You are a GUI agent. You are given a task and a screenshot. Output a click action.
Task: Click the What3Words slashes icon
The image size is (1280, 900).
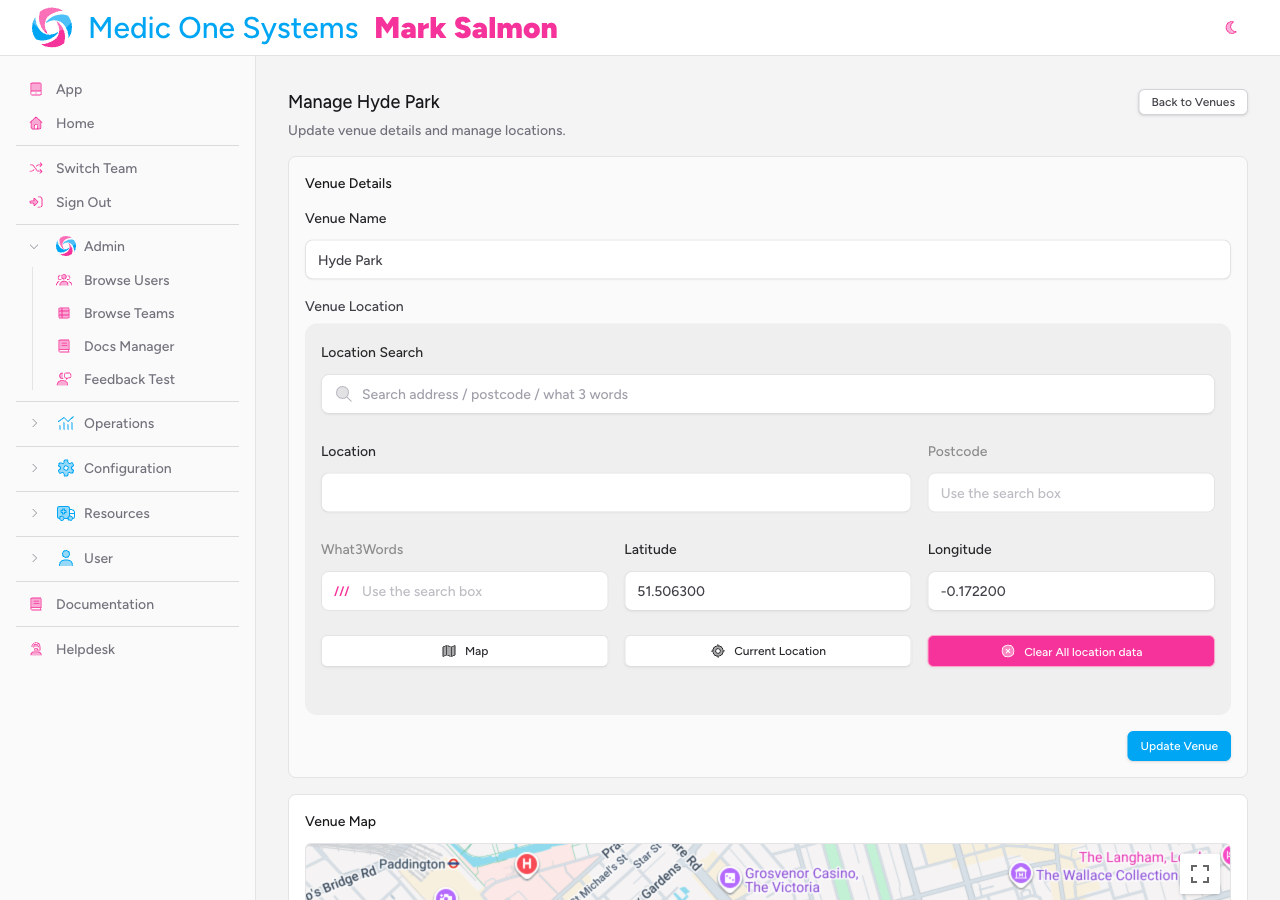(340, 591)
